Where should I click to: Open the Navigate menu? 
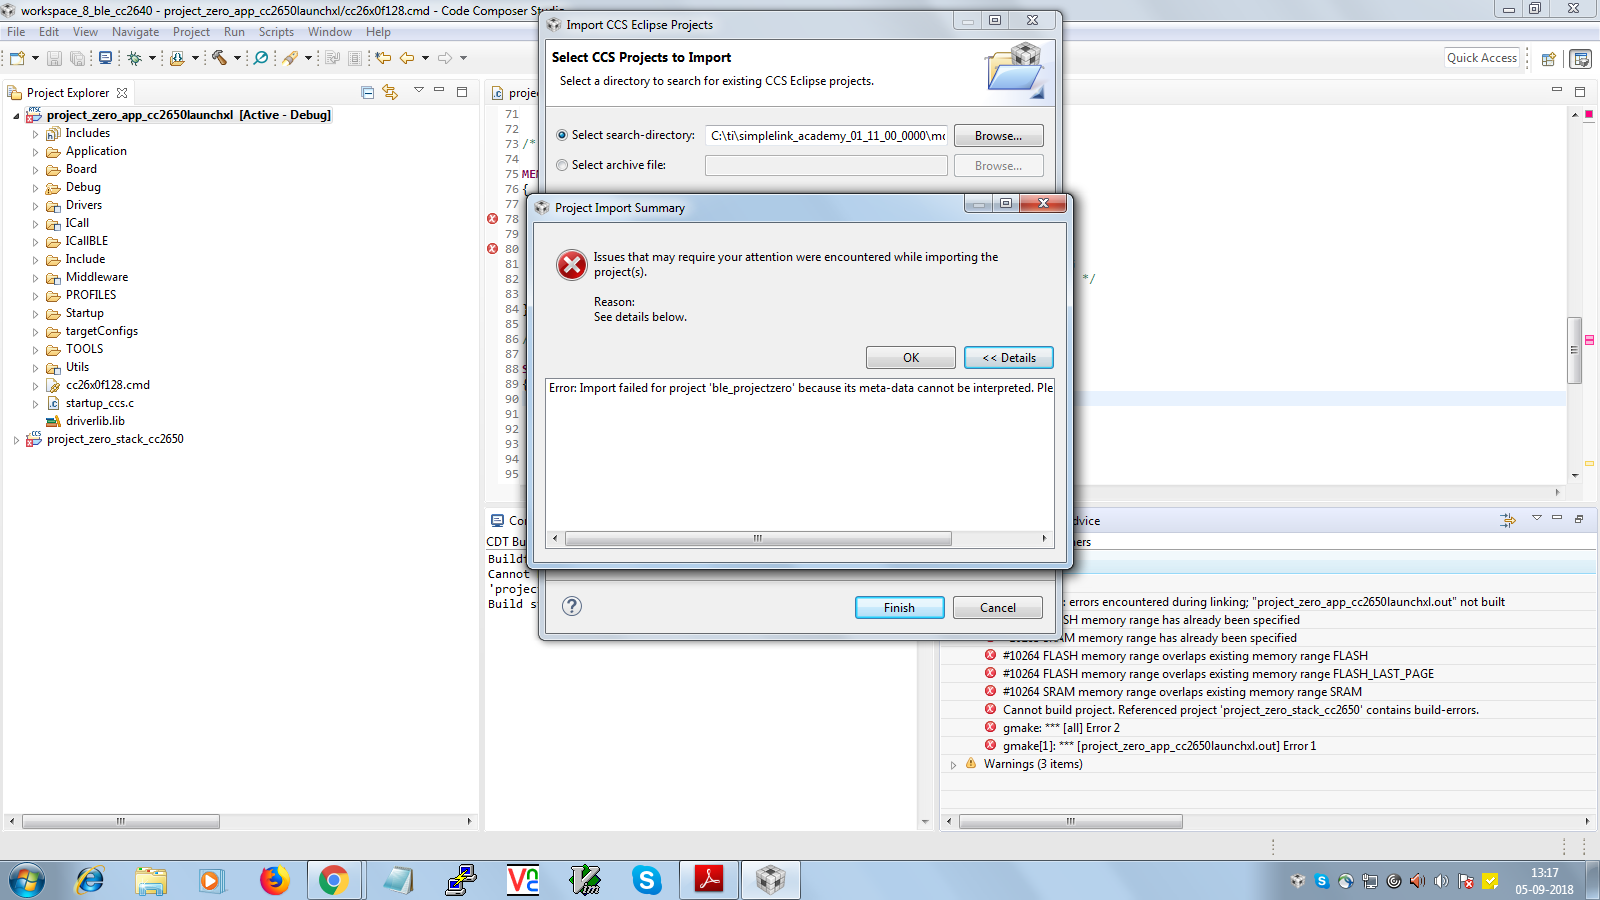pyautogui.click(x=135, y=32)
